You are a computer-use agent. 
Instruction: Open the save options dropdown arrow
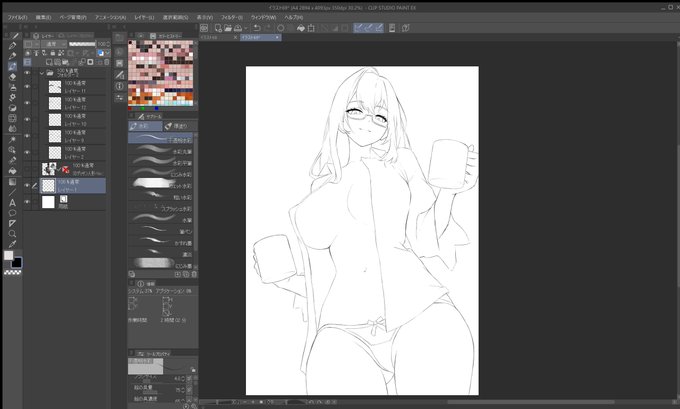point(245,28)
